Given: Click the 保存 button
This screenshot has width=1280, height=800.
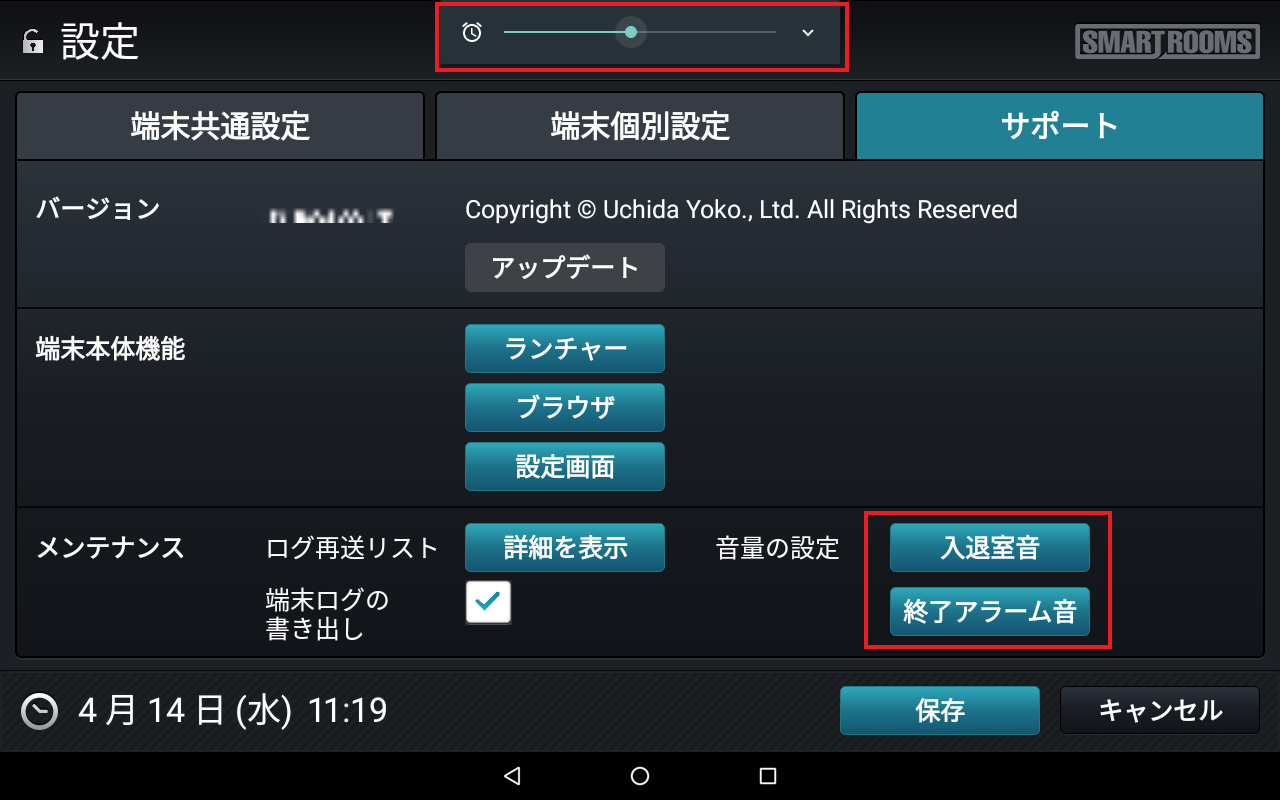Looking at the screenshot, I should point(940,711).
